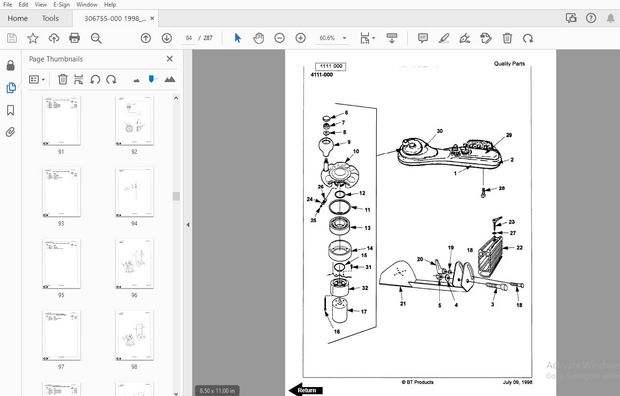Toggle the Page Thumbnails sidebar icon

click(x=11, y=87)
